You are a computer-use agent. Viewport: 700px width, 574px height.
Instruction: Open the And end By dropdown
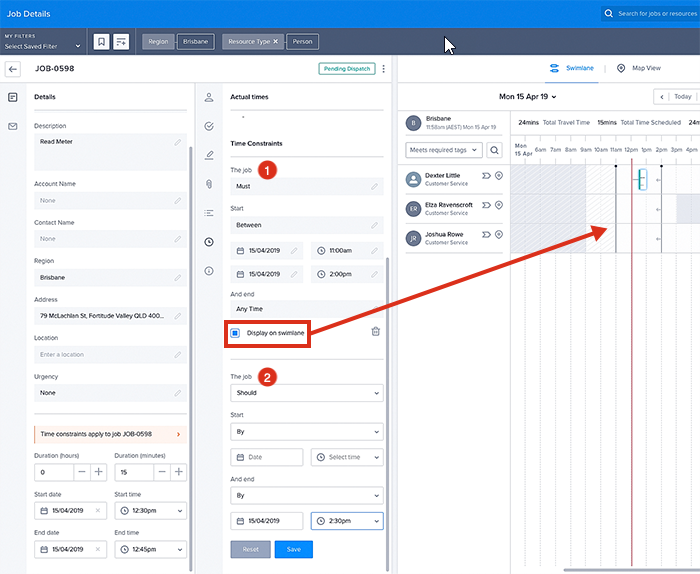click(x=307, y=495)
